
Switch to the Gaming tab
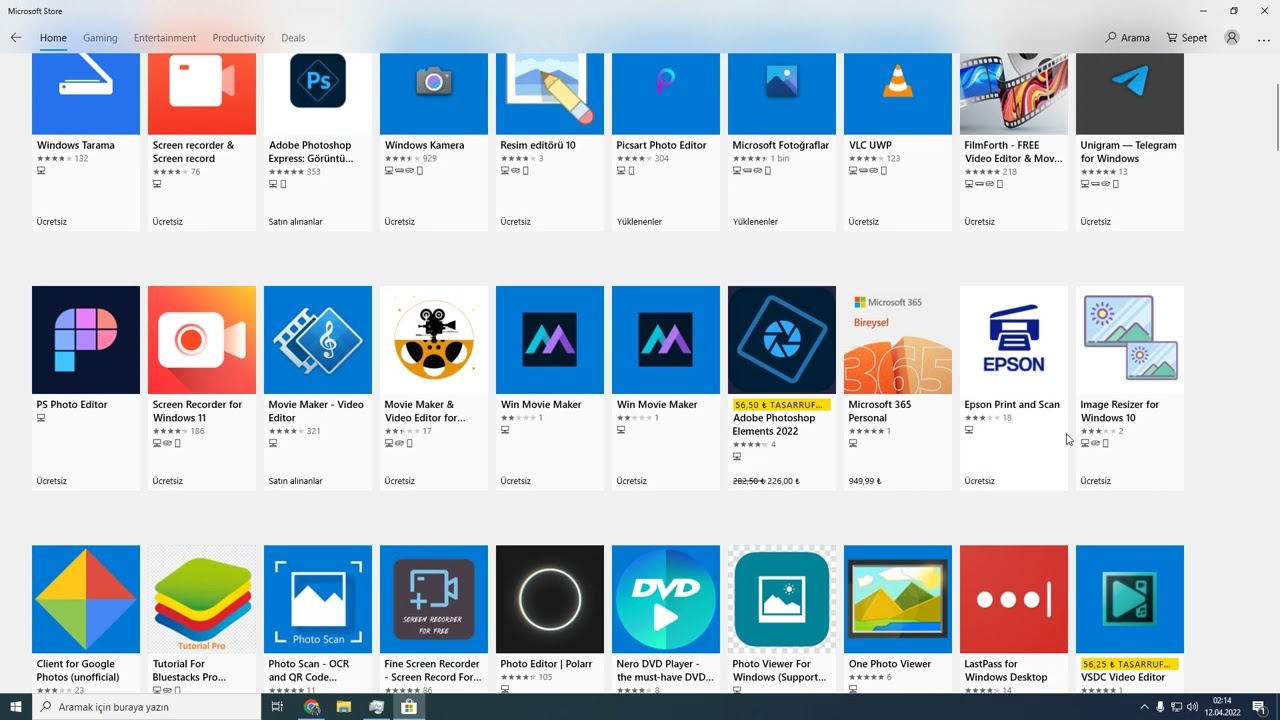[x=100, y=38]
